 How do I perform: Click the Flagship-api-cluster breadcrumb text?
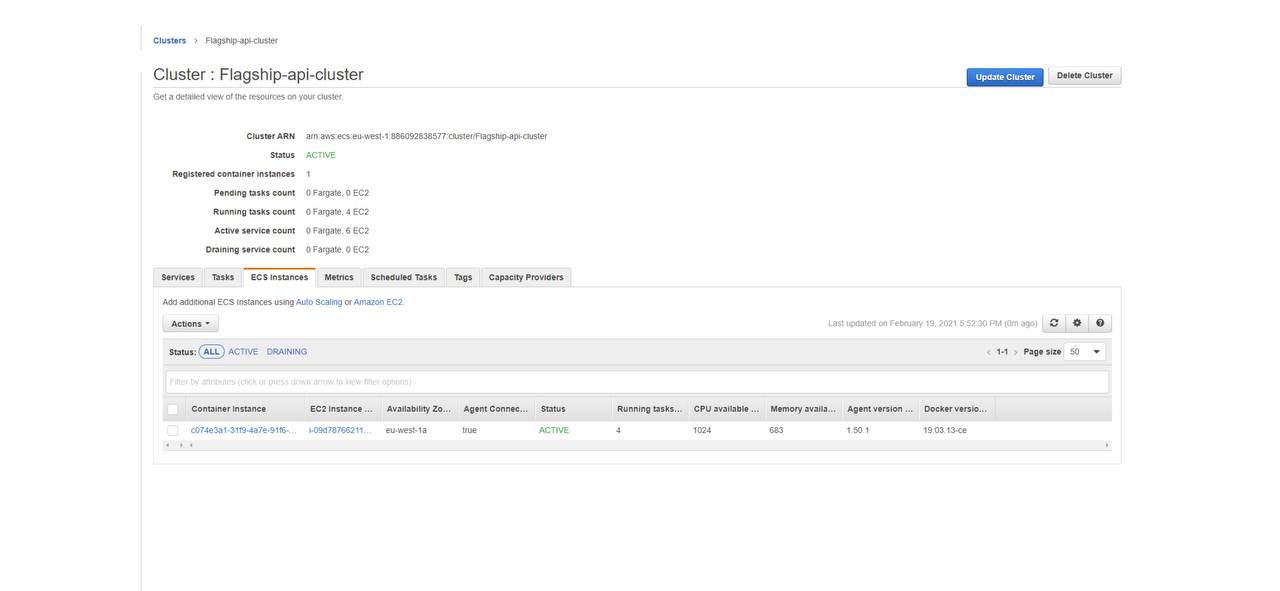click(242, 41)
